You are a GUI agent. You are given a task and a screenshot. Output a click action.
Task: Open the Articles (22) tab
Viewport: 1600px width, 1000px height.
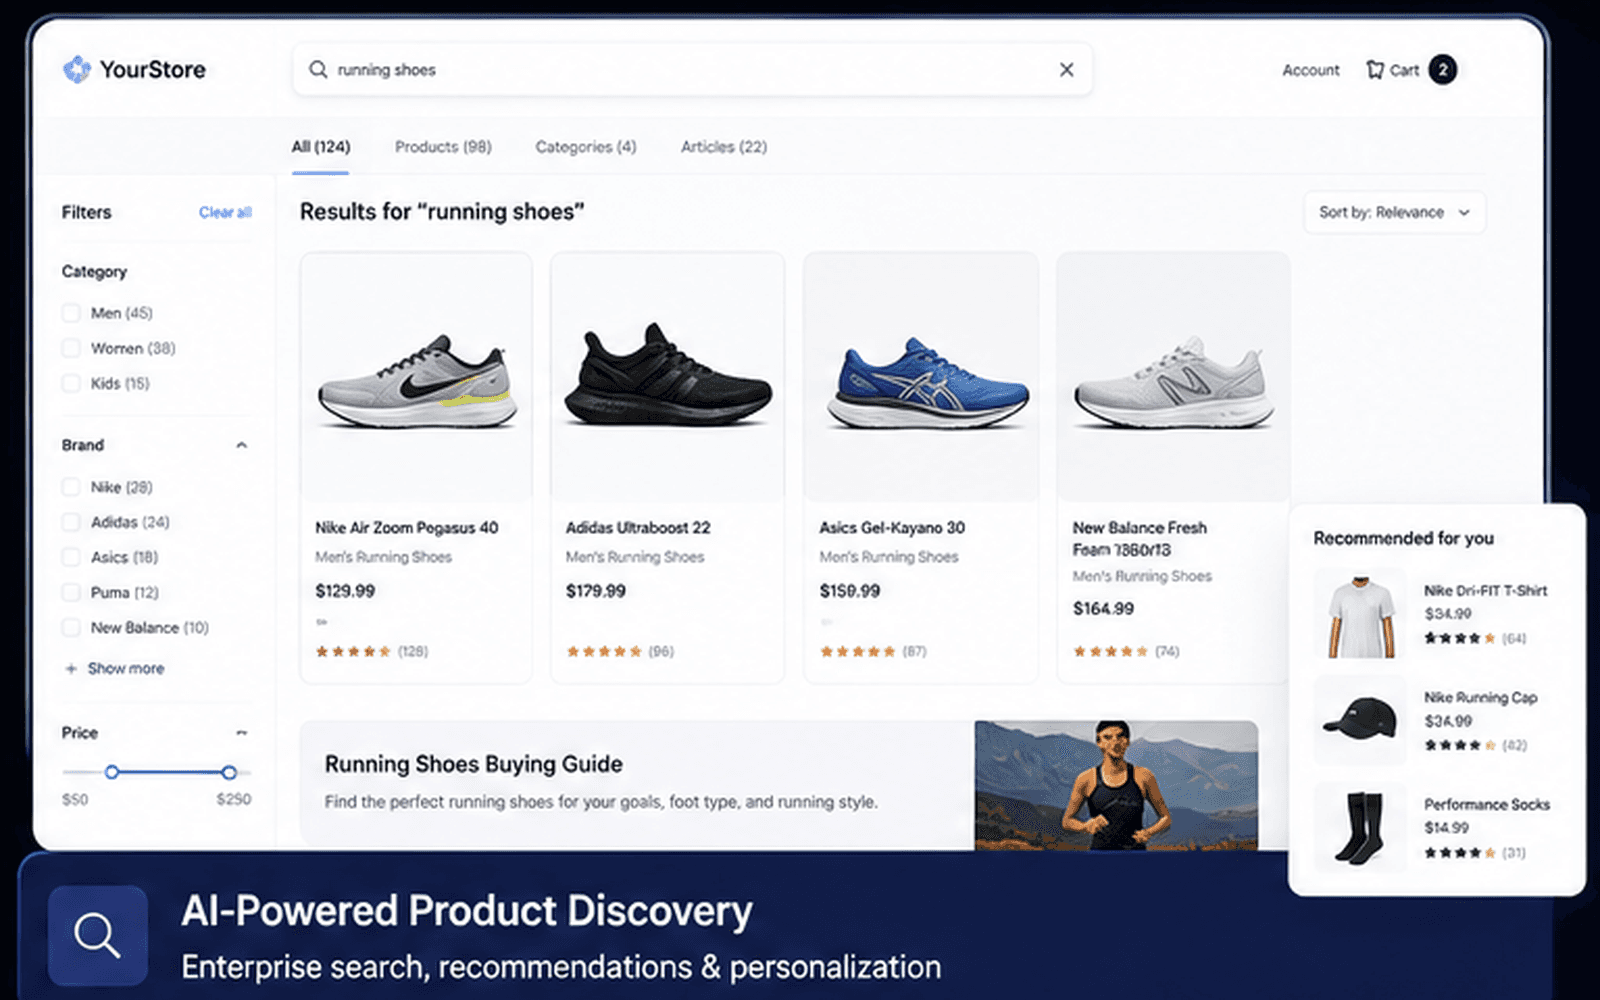[724, 147]
